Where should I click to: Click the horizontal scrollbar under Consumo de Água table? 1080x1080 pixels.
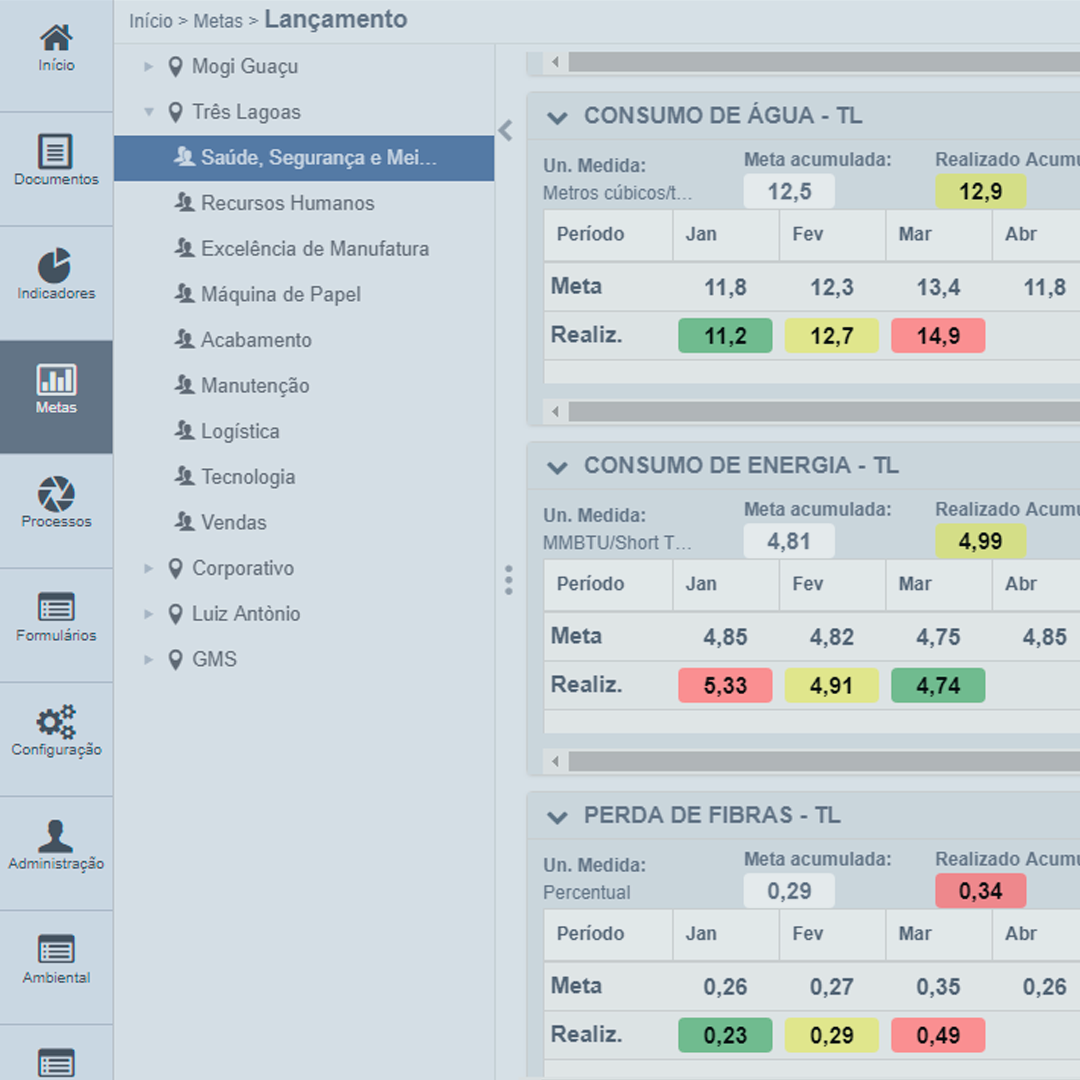(824, 412)
